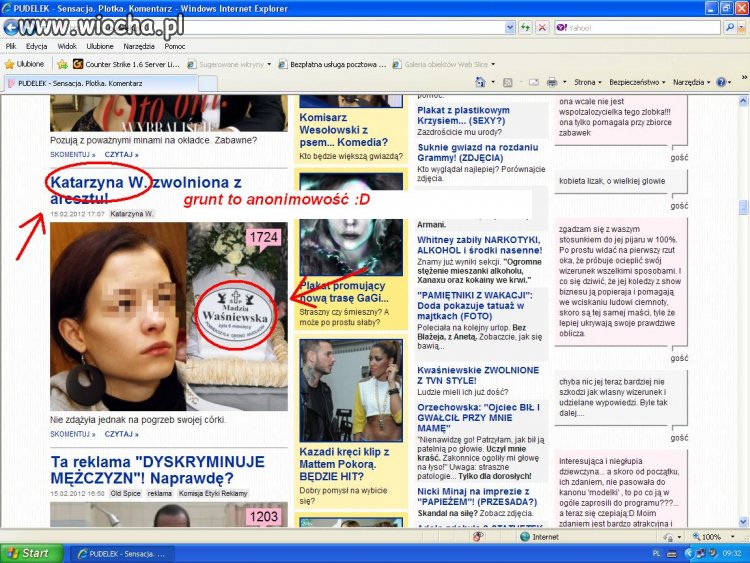Open the Widok menu
Viewport: 750px width, 563px height.
66,46
